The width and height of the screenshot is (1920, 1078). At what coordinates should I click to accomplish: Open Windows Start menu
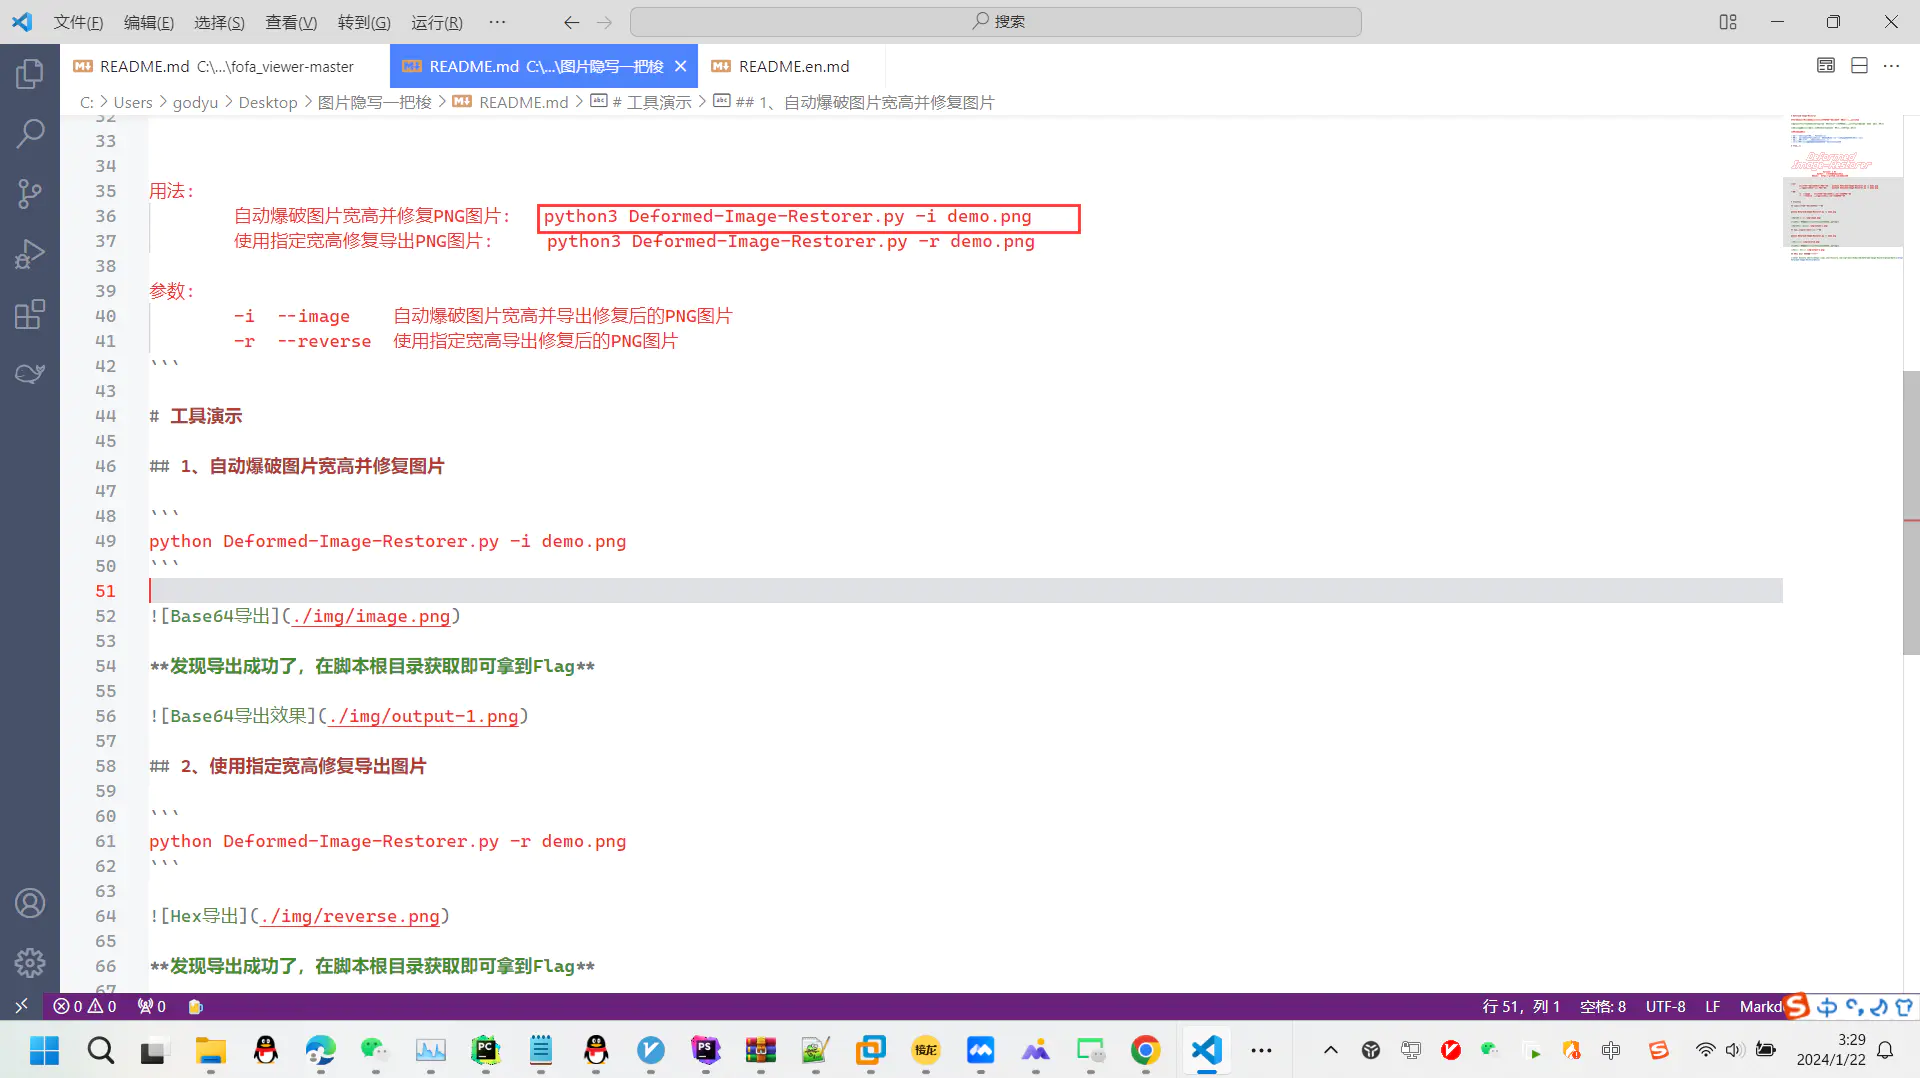[x=44, y=1050]
